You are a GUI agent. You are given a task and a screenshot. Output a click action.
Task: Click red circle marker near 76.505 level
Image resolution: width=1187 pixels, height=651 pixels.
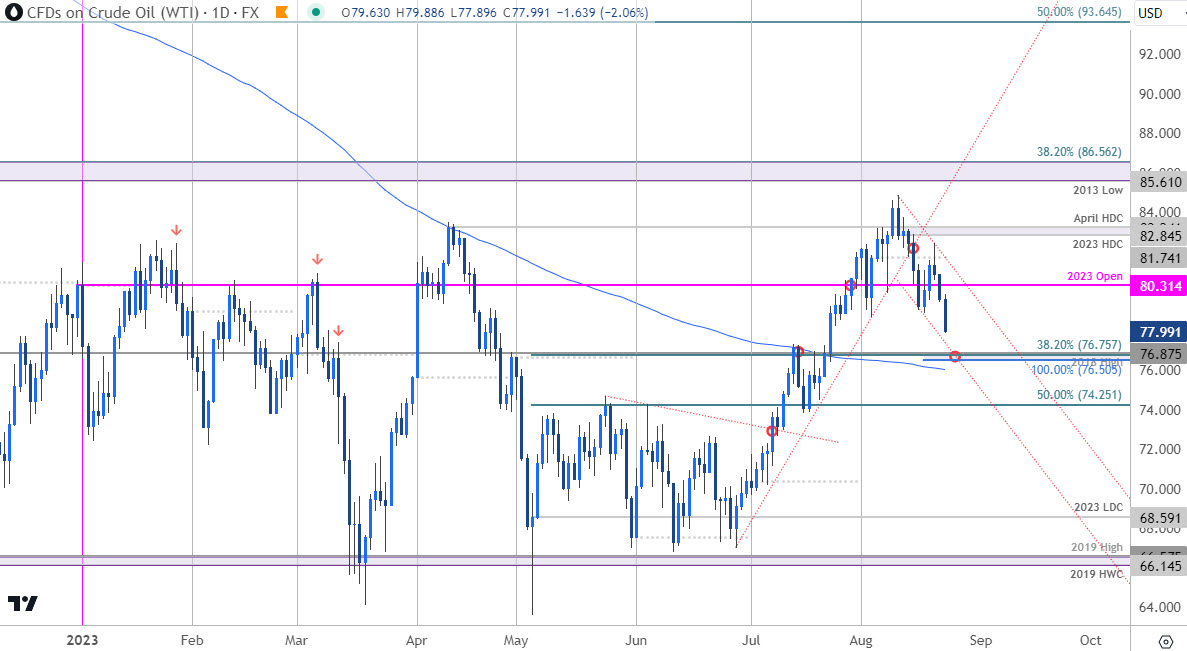(x=955, y=356)
